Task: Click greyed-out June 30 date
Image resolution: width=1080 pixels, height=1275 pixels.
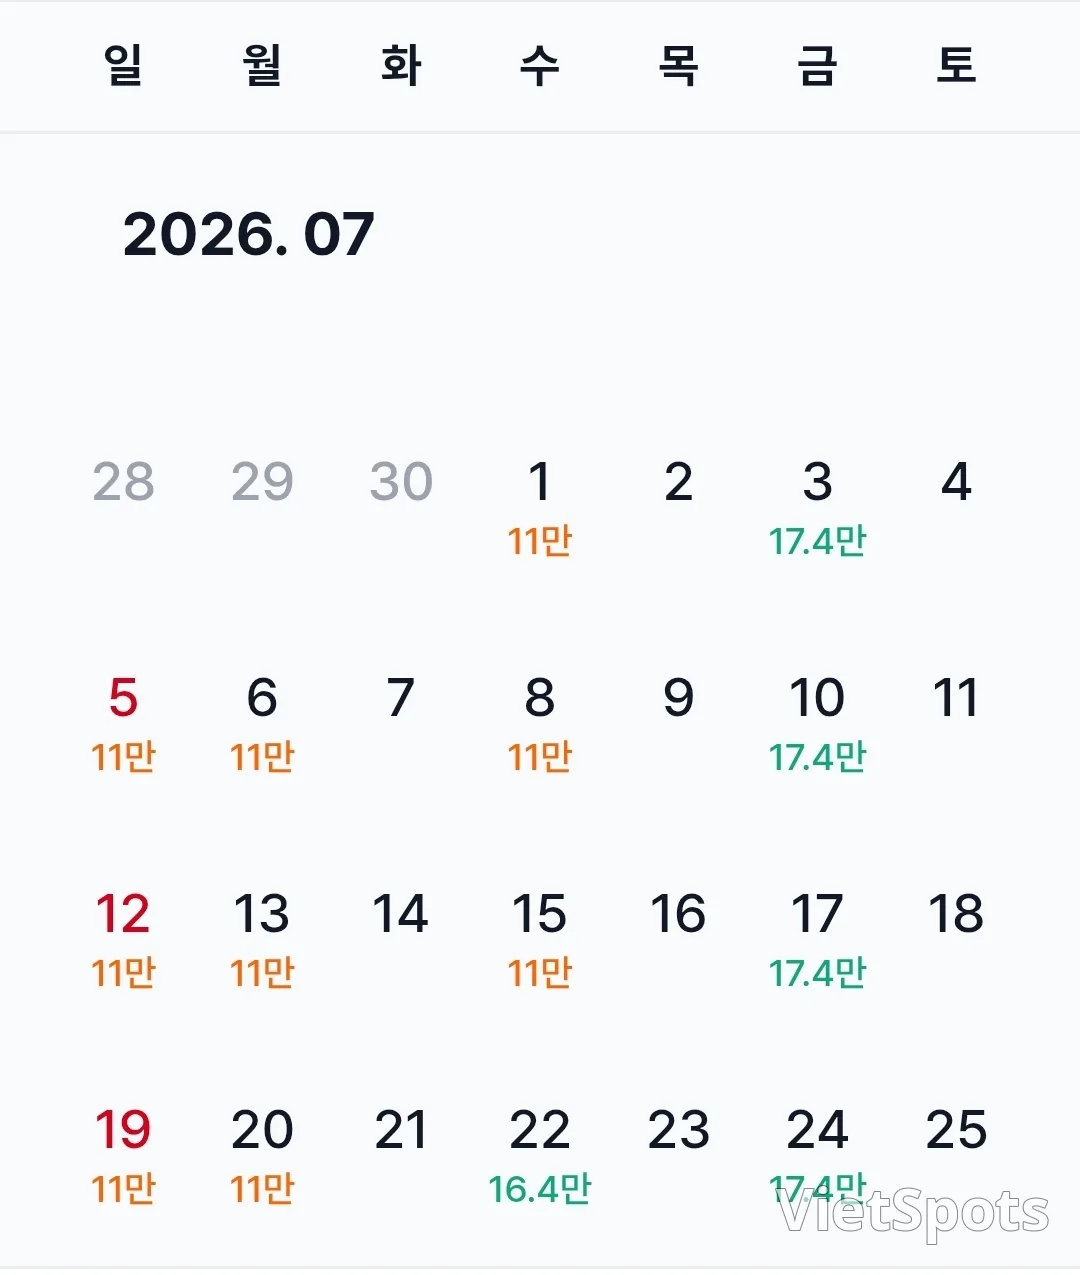Action: 401,482
